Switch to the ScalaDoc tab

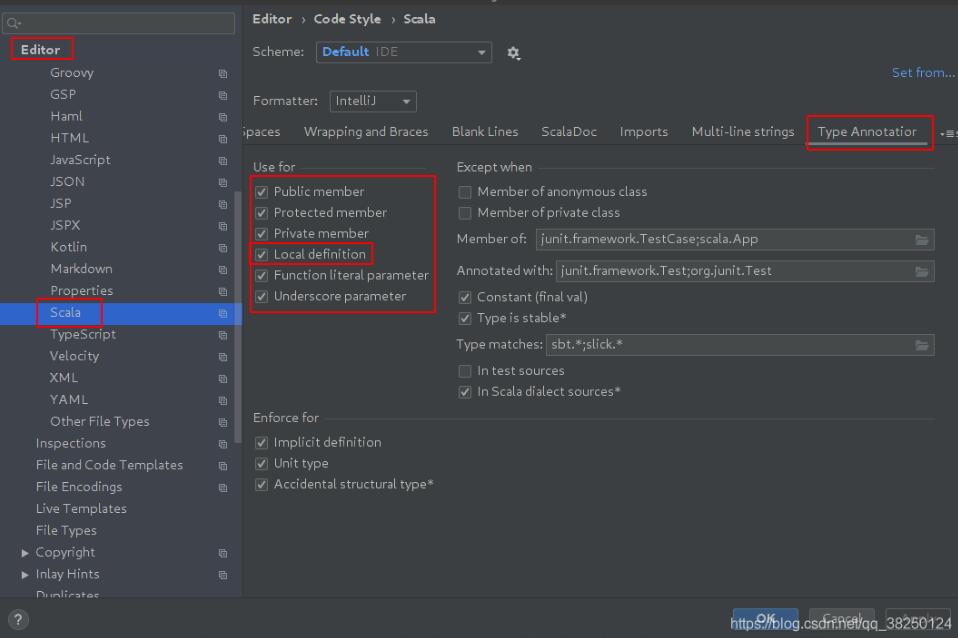pos(569,132)
